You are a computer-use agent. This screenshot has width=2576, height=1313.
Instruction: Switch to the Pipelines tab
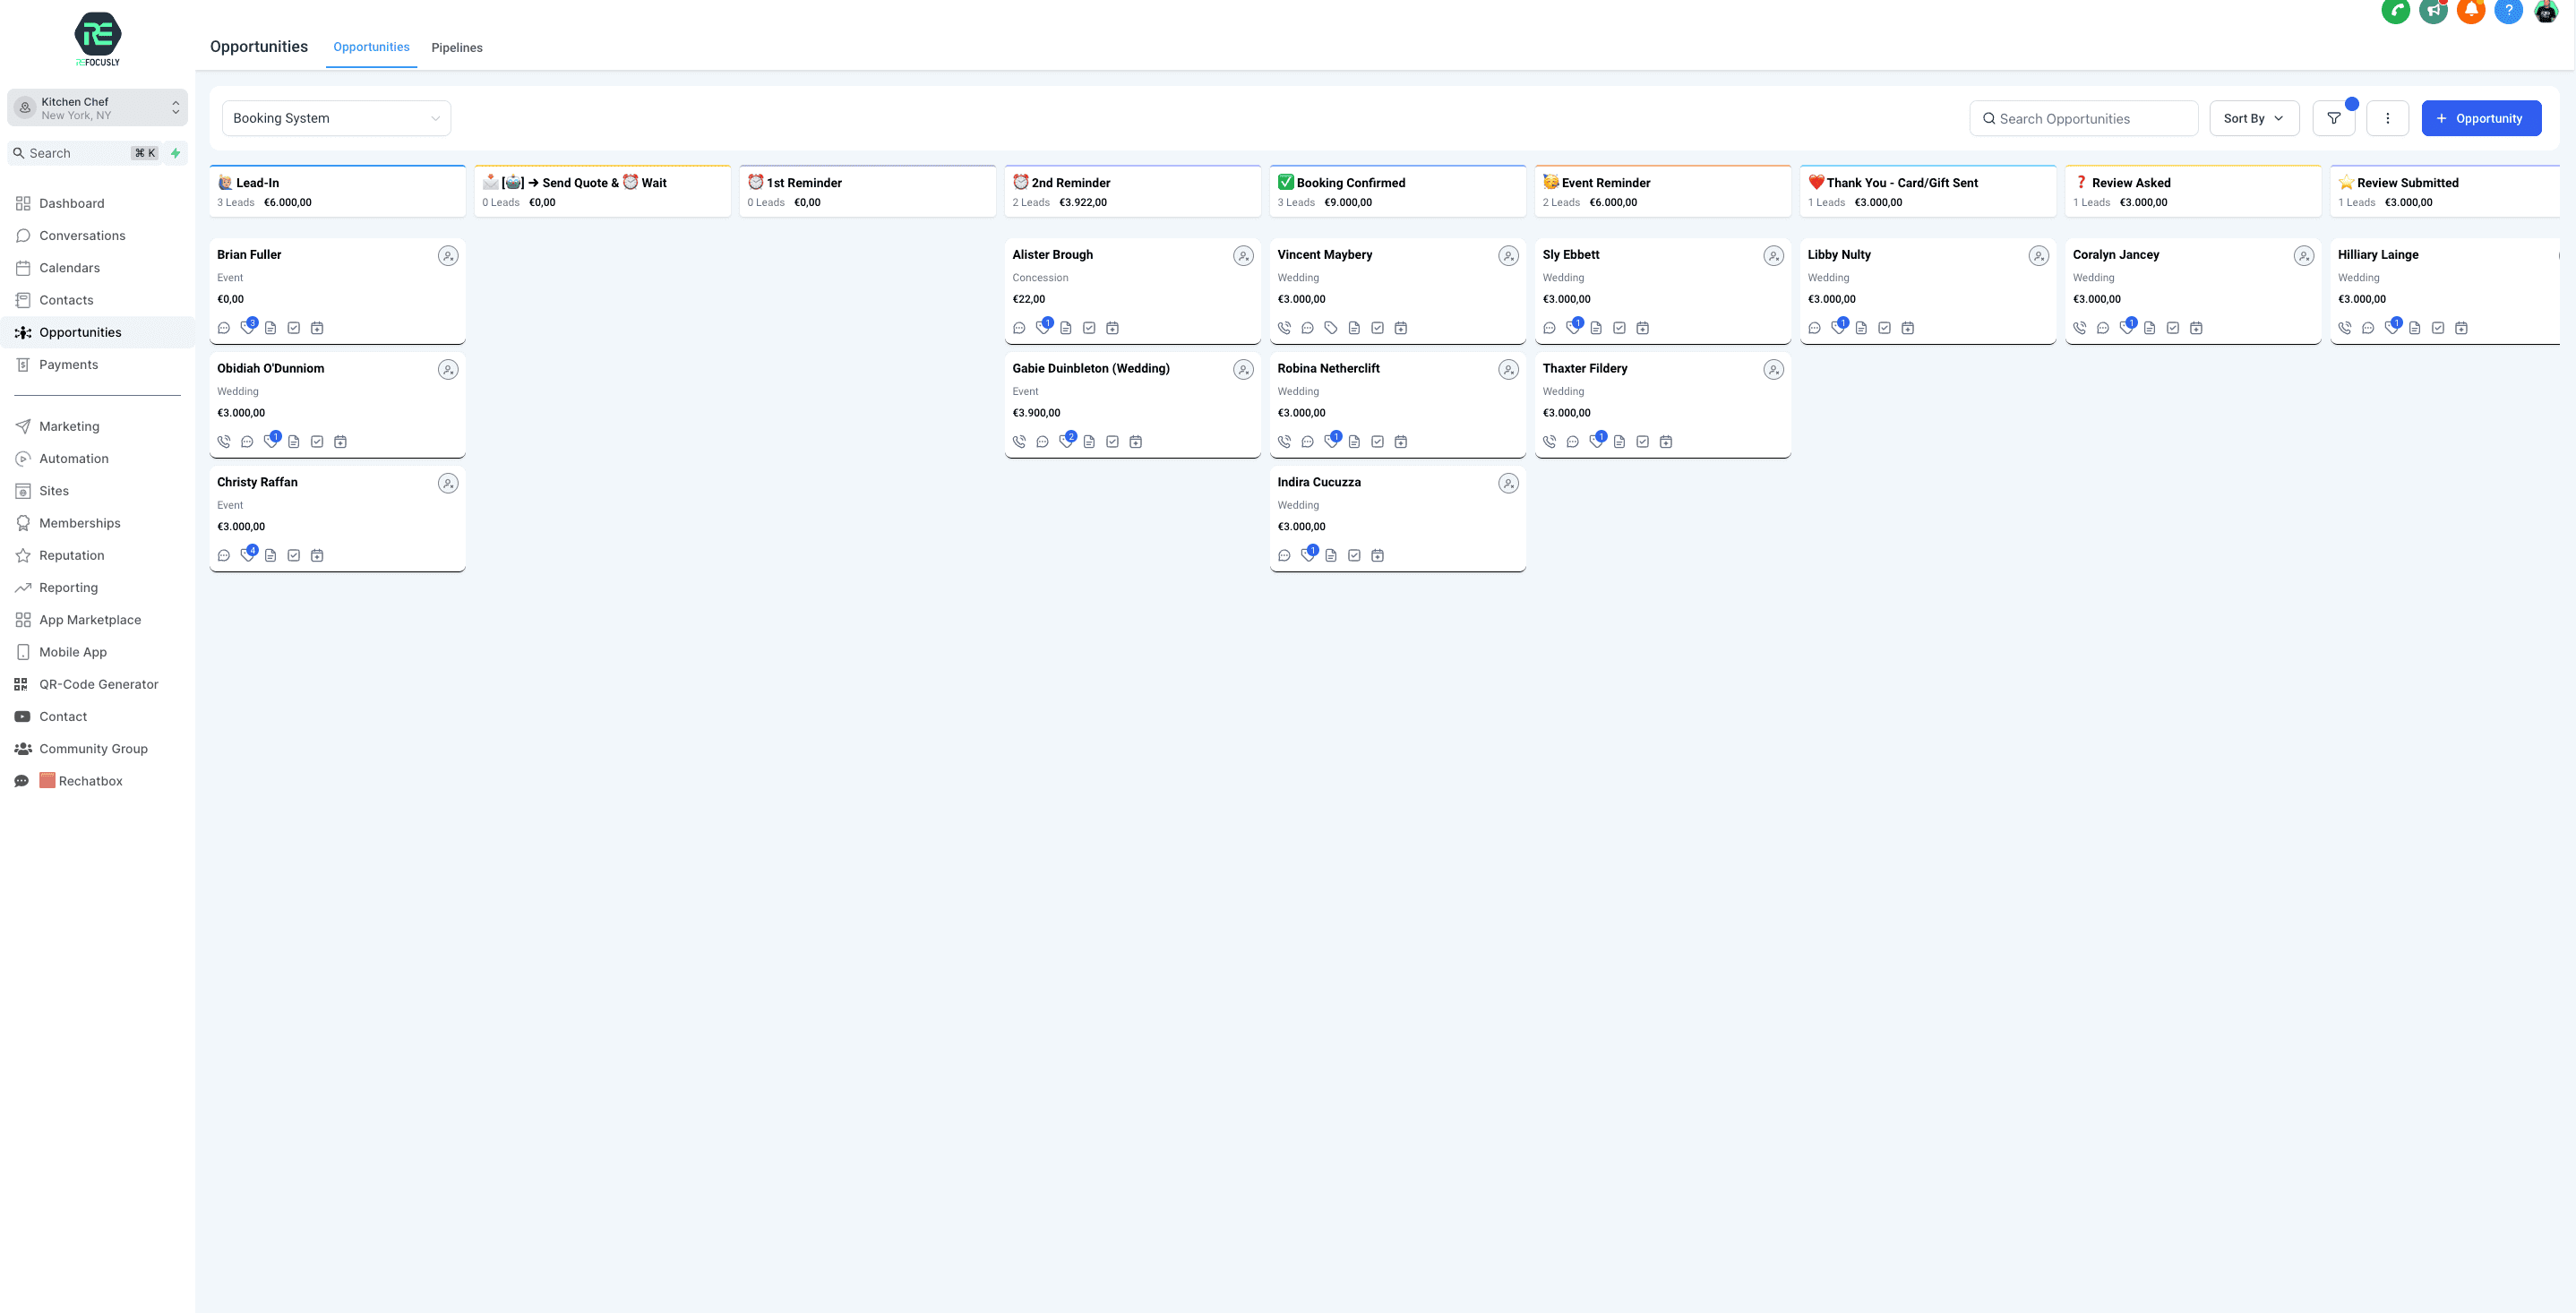456,48
